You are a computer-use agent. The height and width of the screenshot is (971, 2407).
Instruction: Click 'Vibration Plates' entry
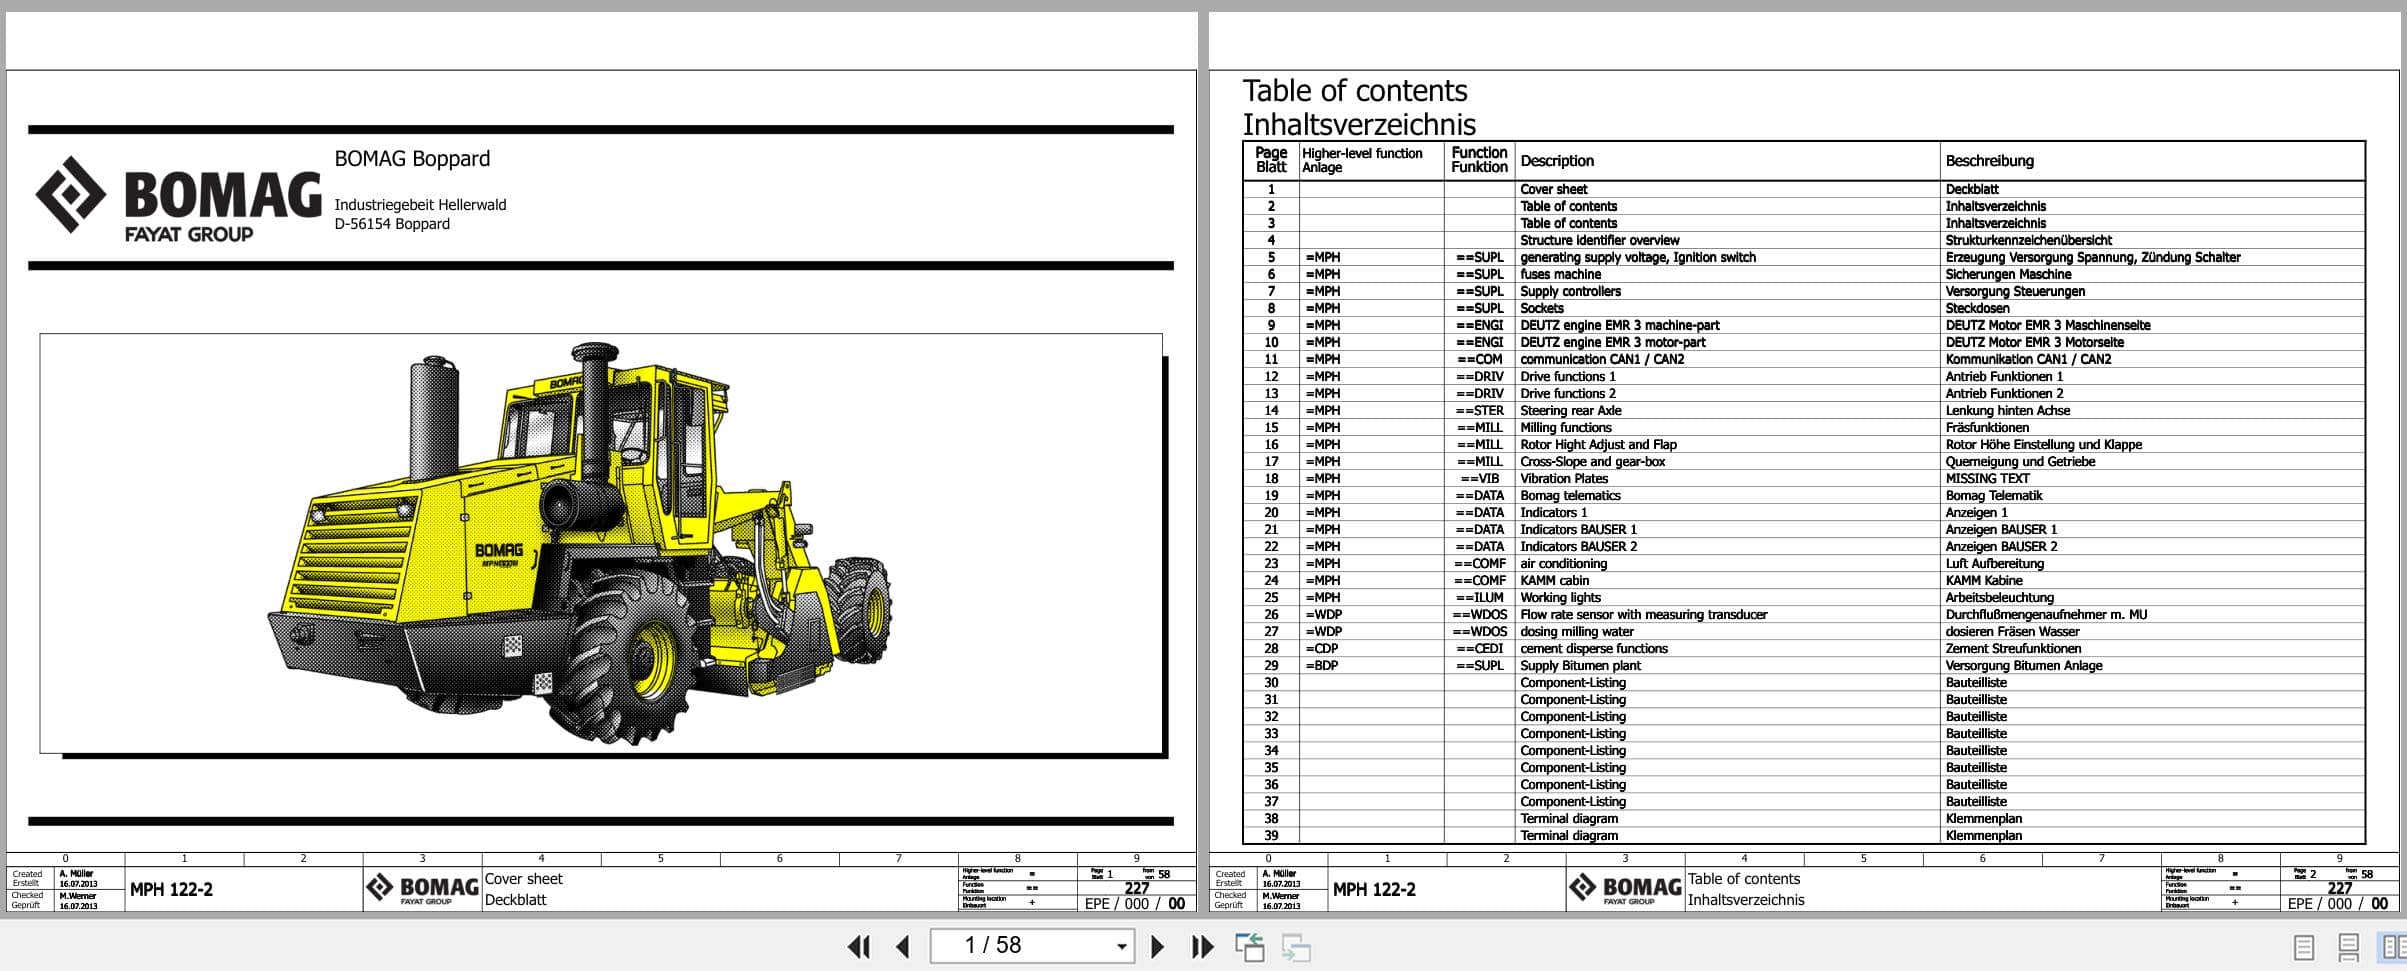[x=1564, y=478]
